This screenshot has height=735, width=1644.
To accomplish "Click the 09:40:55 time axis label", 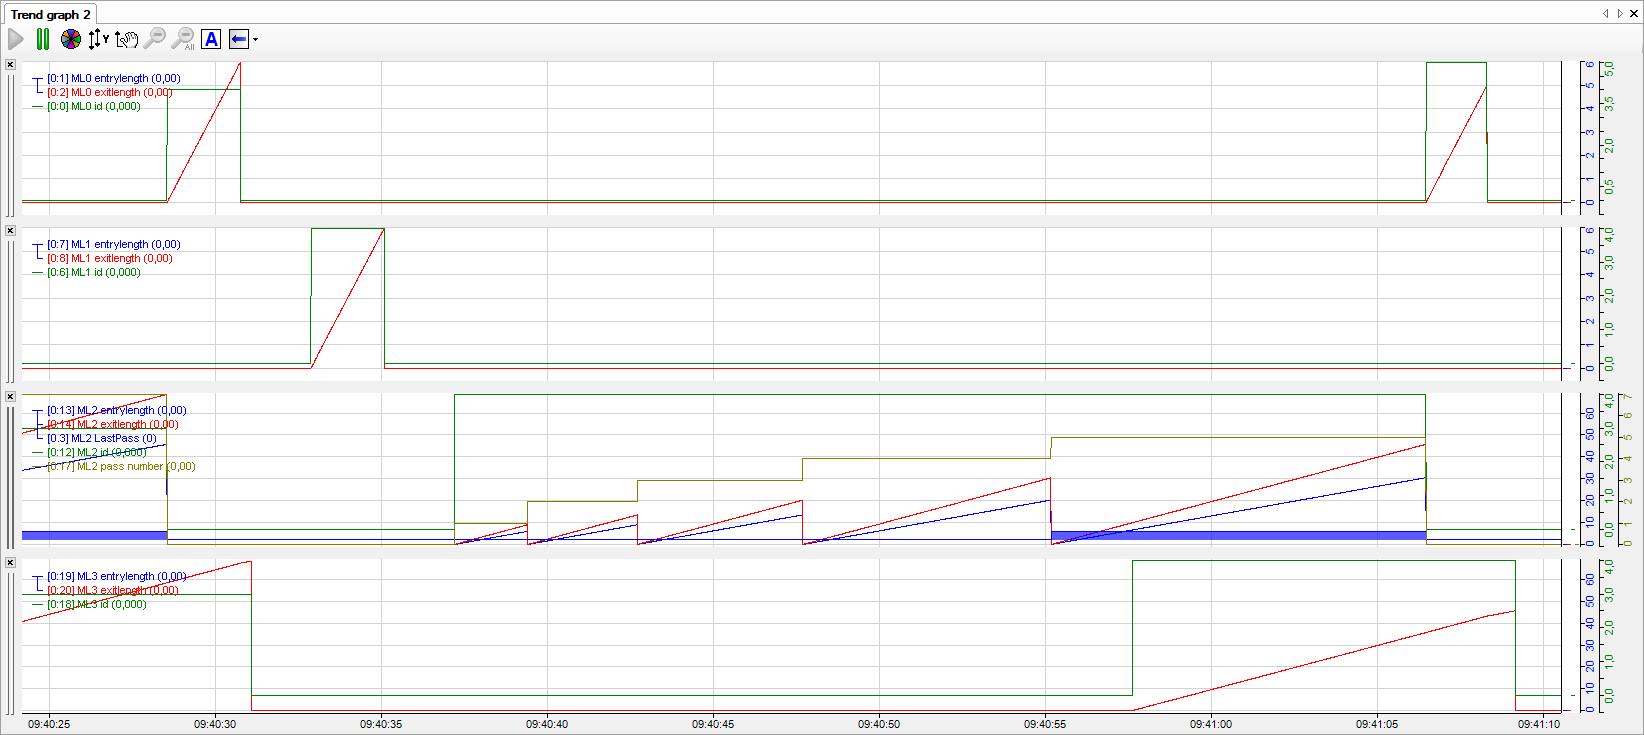I will pos(1045,724).
